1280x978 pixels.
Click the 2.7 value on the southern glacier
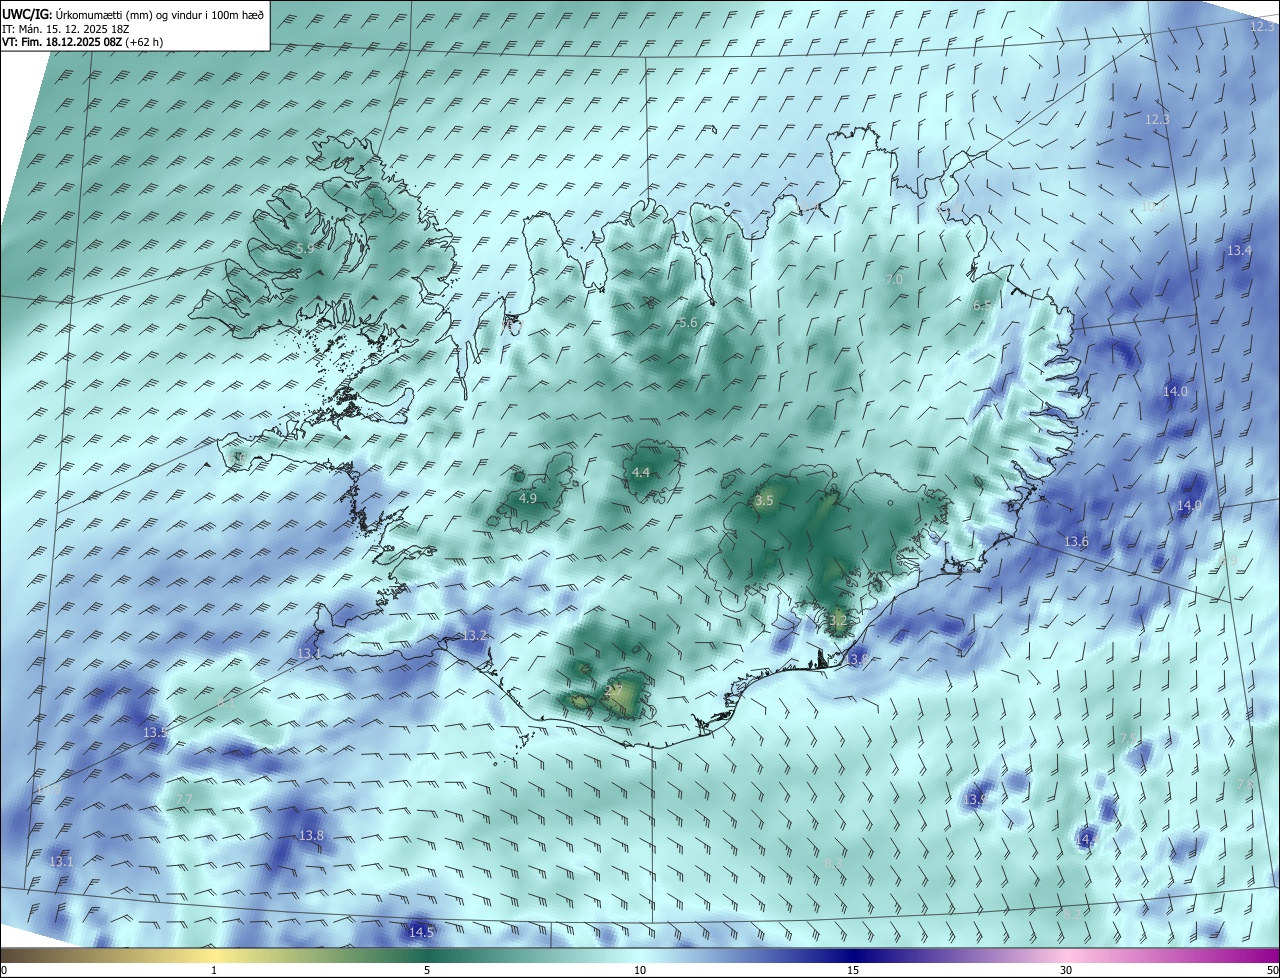(x=614, y=690)
